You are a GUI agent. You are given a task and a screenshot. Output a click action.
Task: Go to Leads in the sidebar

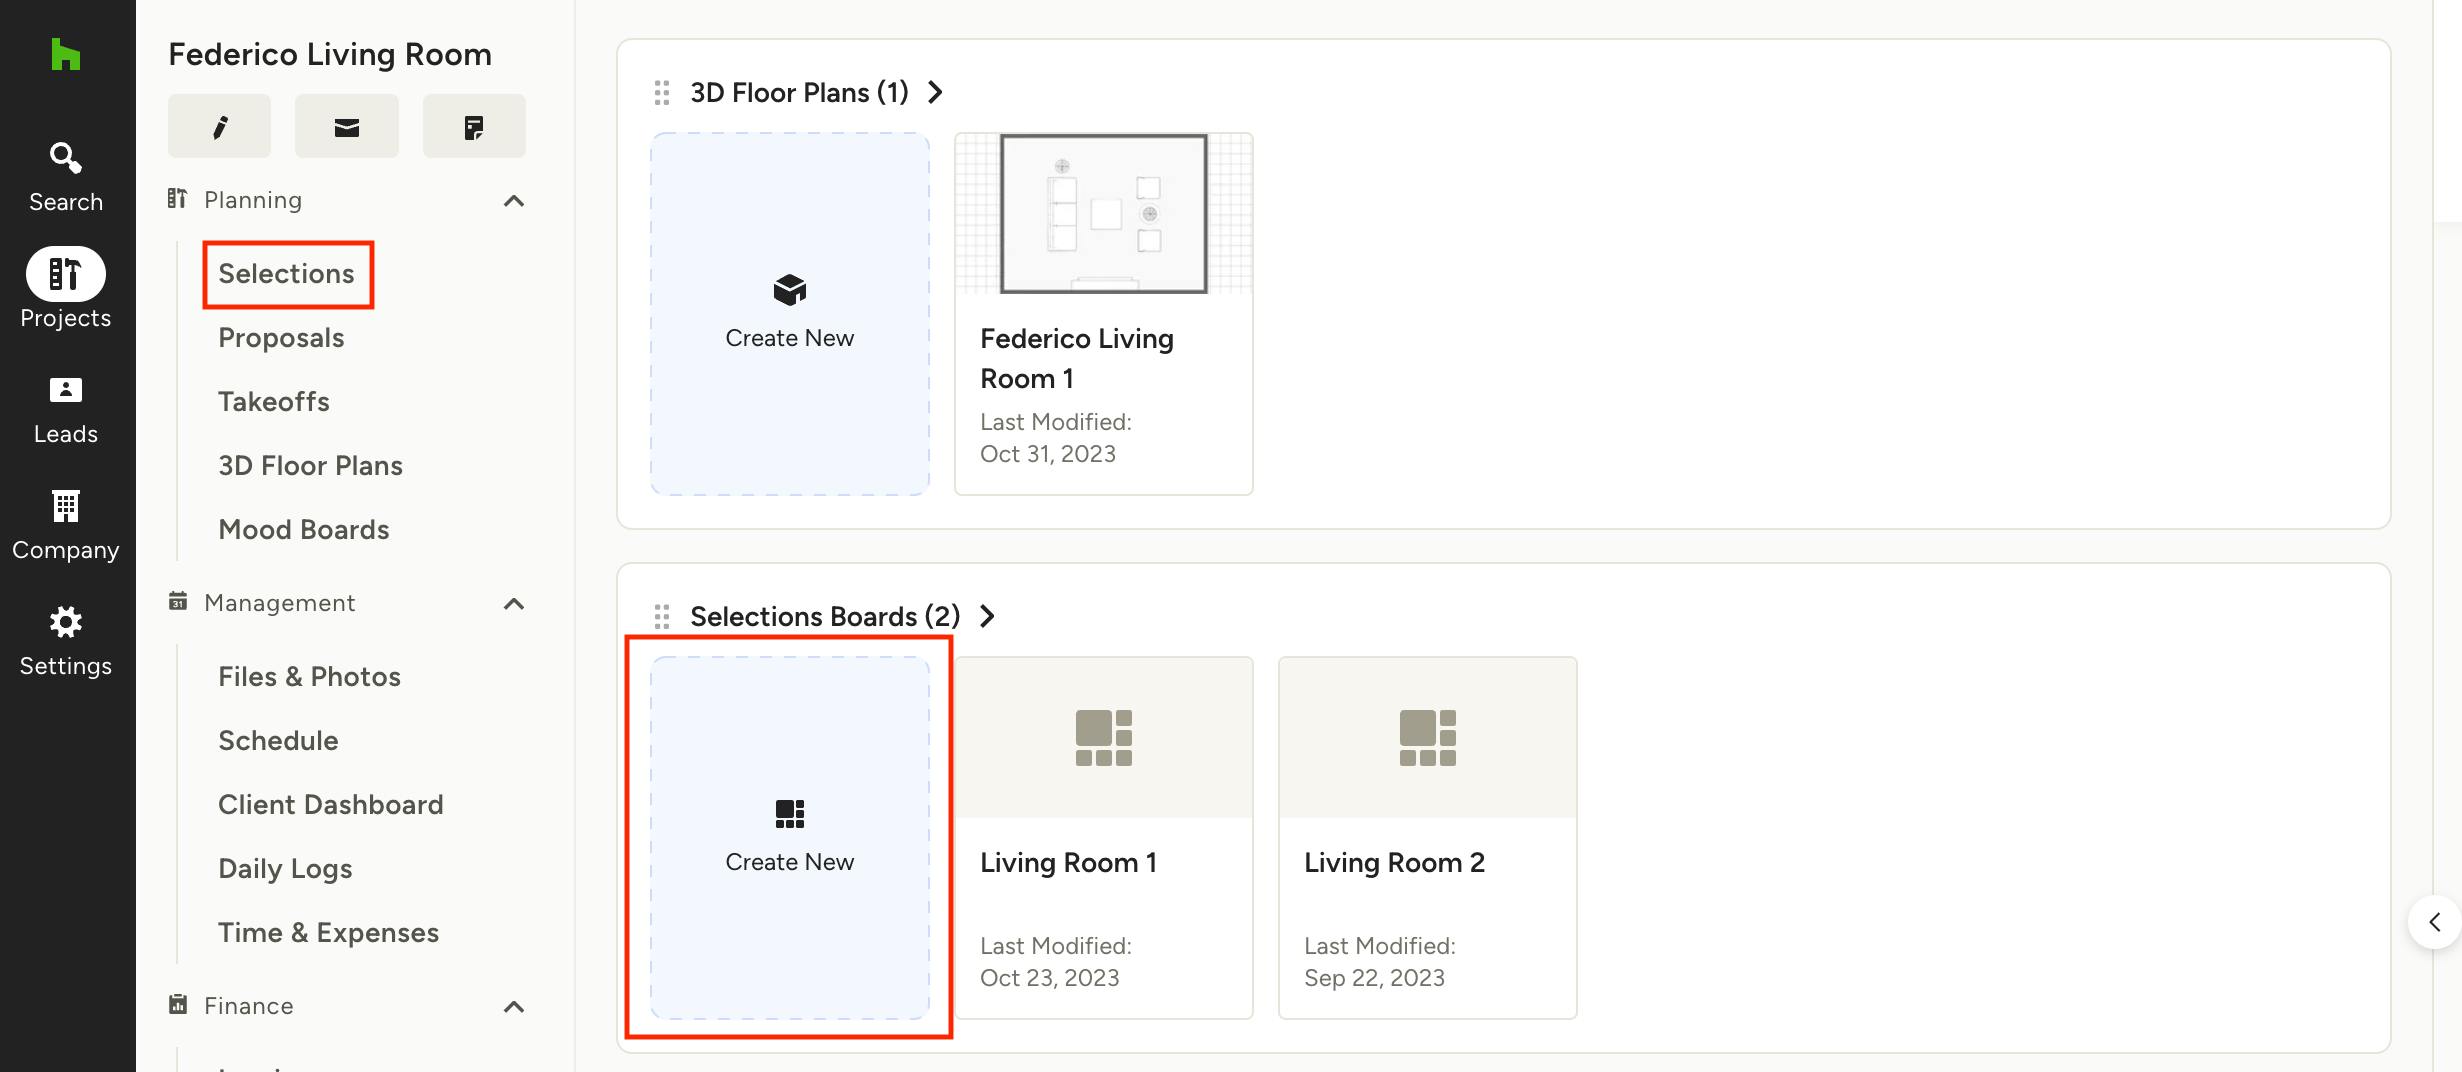pyautogui.click(x=66, y=408)
